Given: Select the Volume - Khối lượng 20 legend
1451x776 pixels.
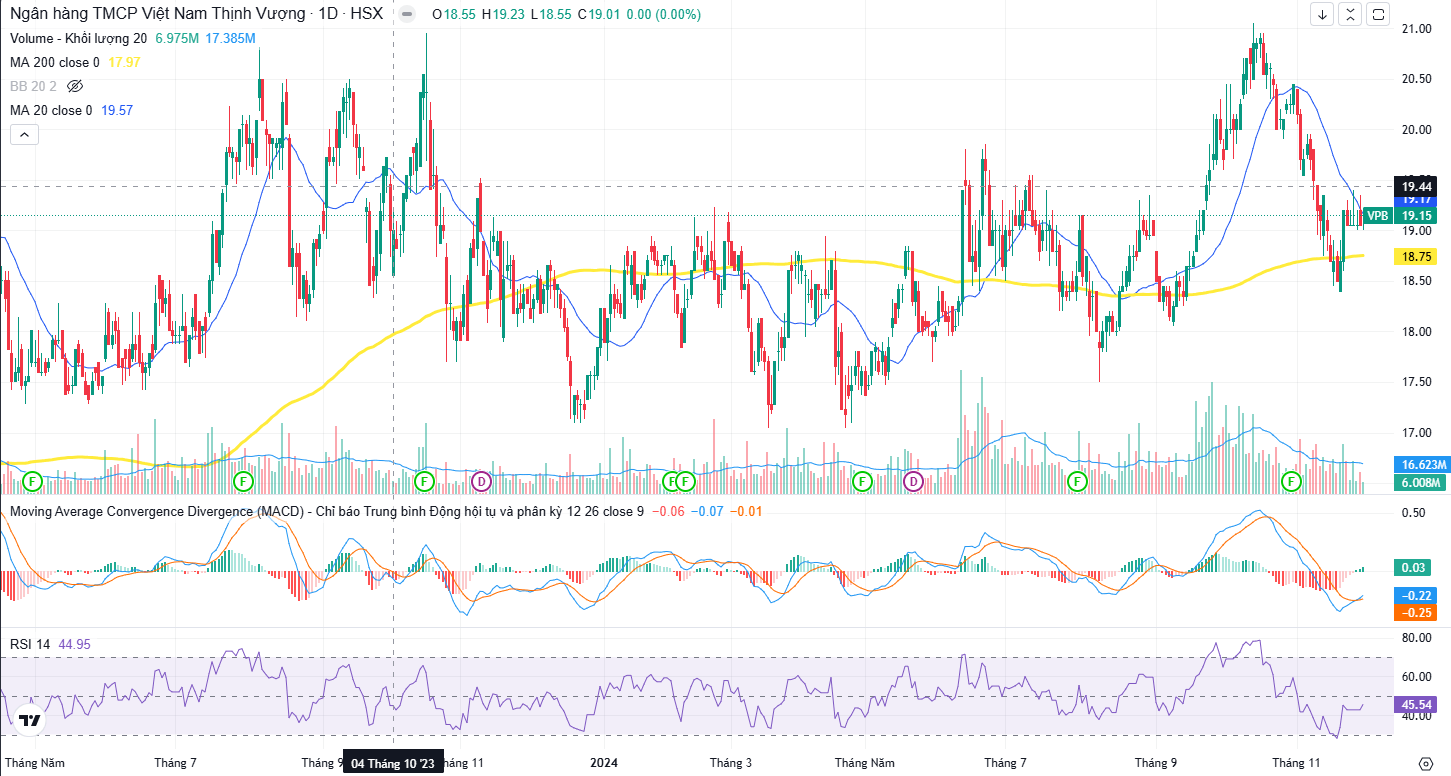Looking at the screenshot, I should [x=78, y=38].
